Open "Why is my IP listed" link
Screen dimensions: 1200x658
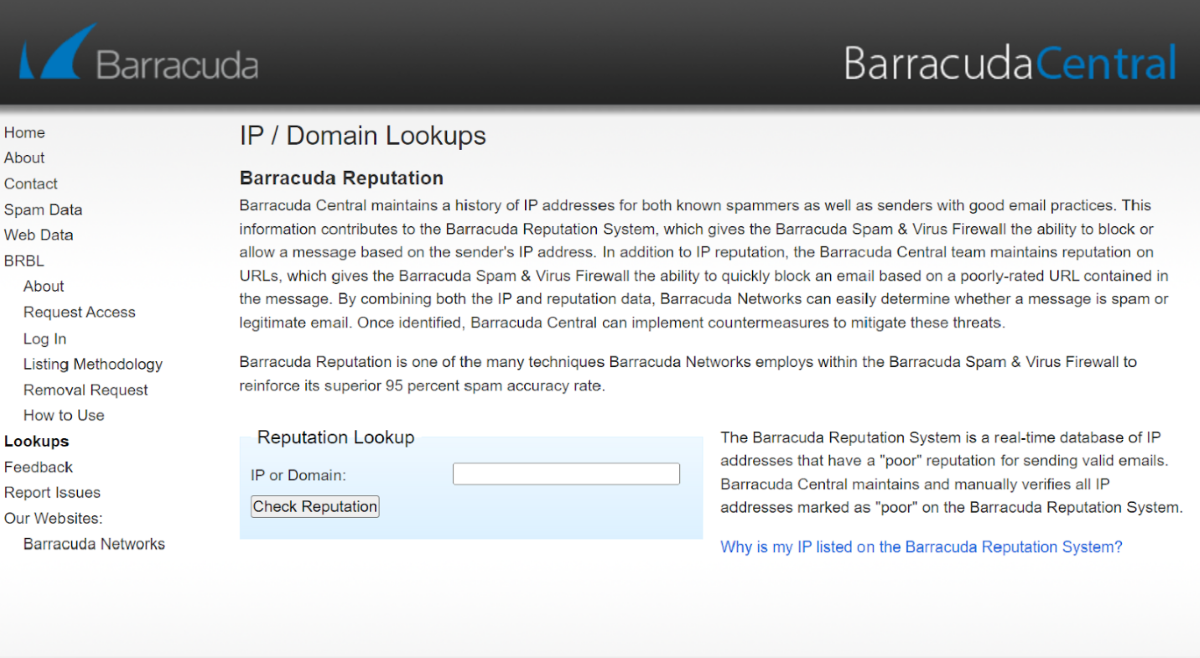921,547
